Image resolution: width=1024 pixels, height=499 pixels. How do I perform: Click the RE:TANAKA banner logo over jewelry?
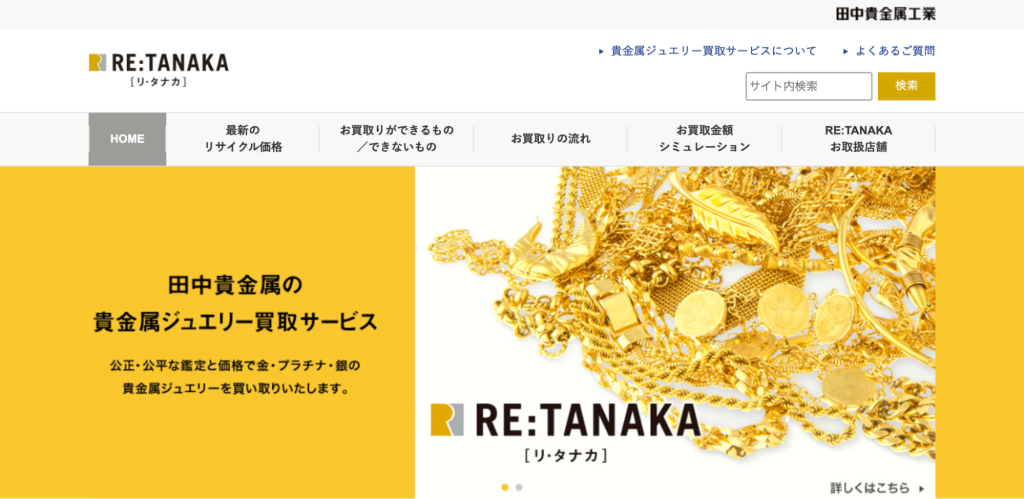pyautogui.click(x=565, y=433)
